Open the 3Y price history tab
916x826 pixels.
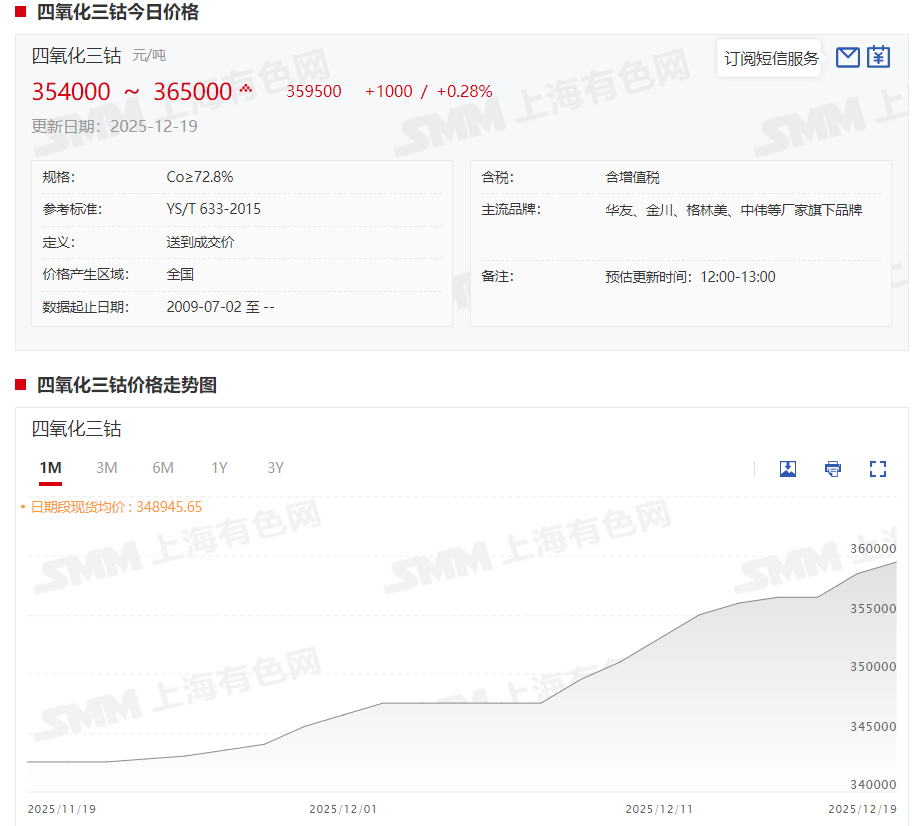[275, 468]
